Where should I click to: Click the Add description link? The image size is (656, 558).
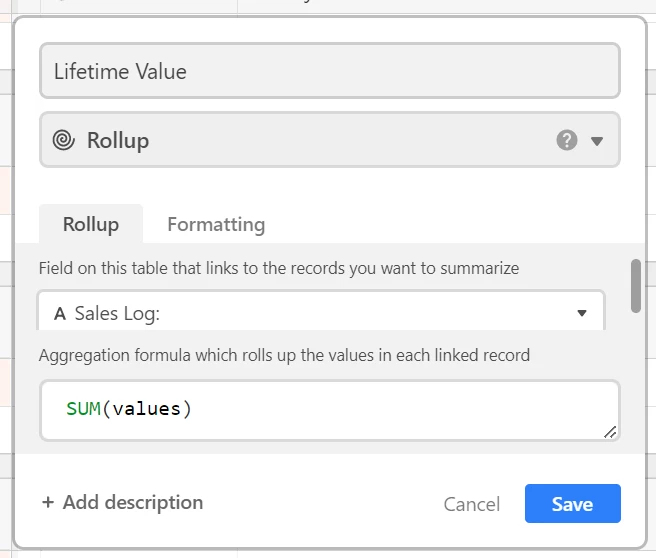click(x=122, y=502)
